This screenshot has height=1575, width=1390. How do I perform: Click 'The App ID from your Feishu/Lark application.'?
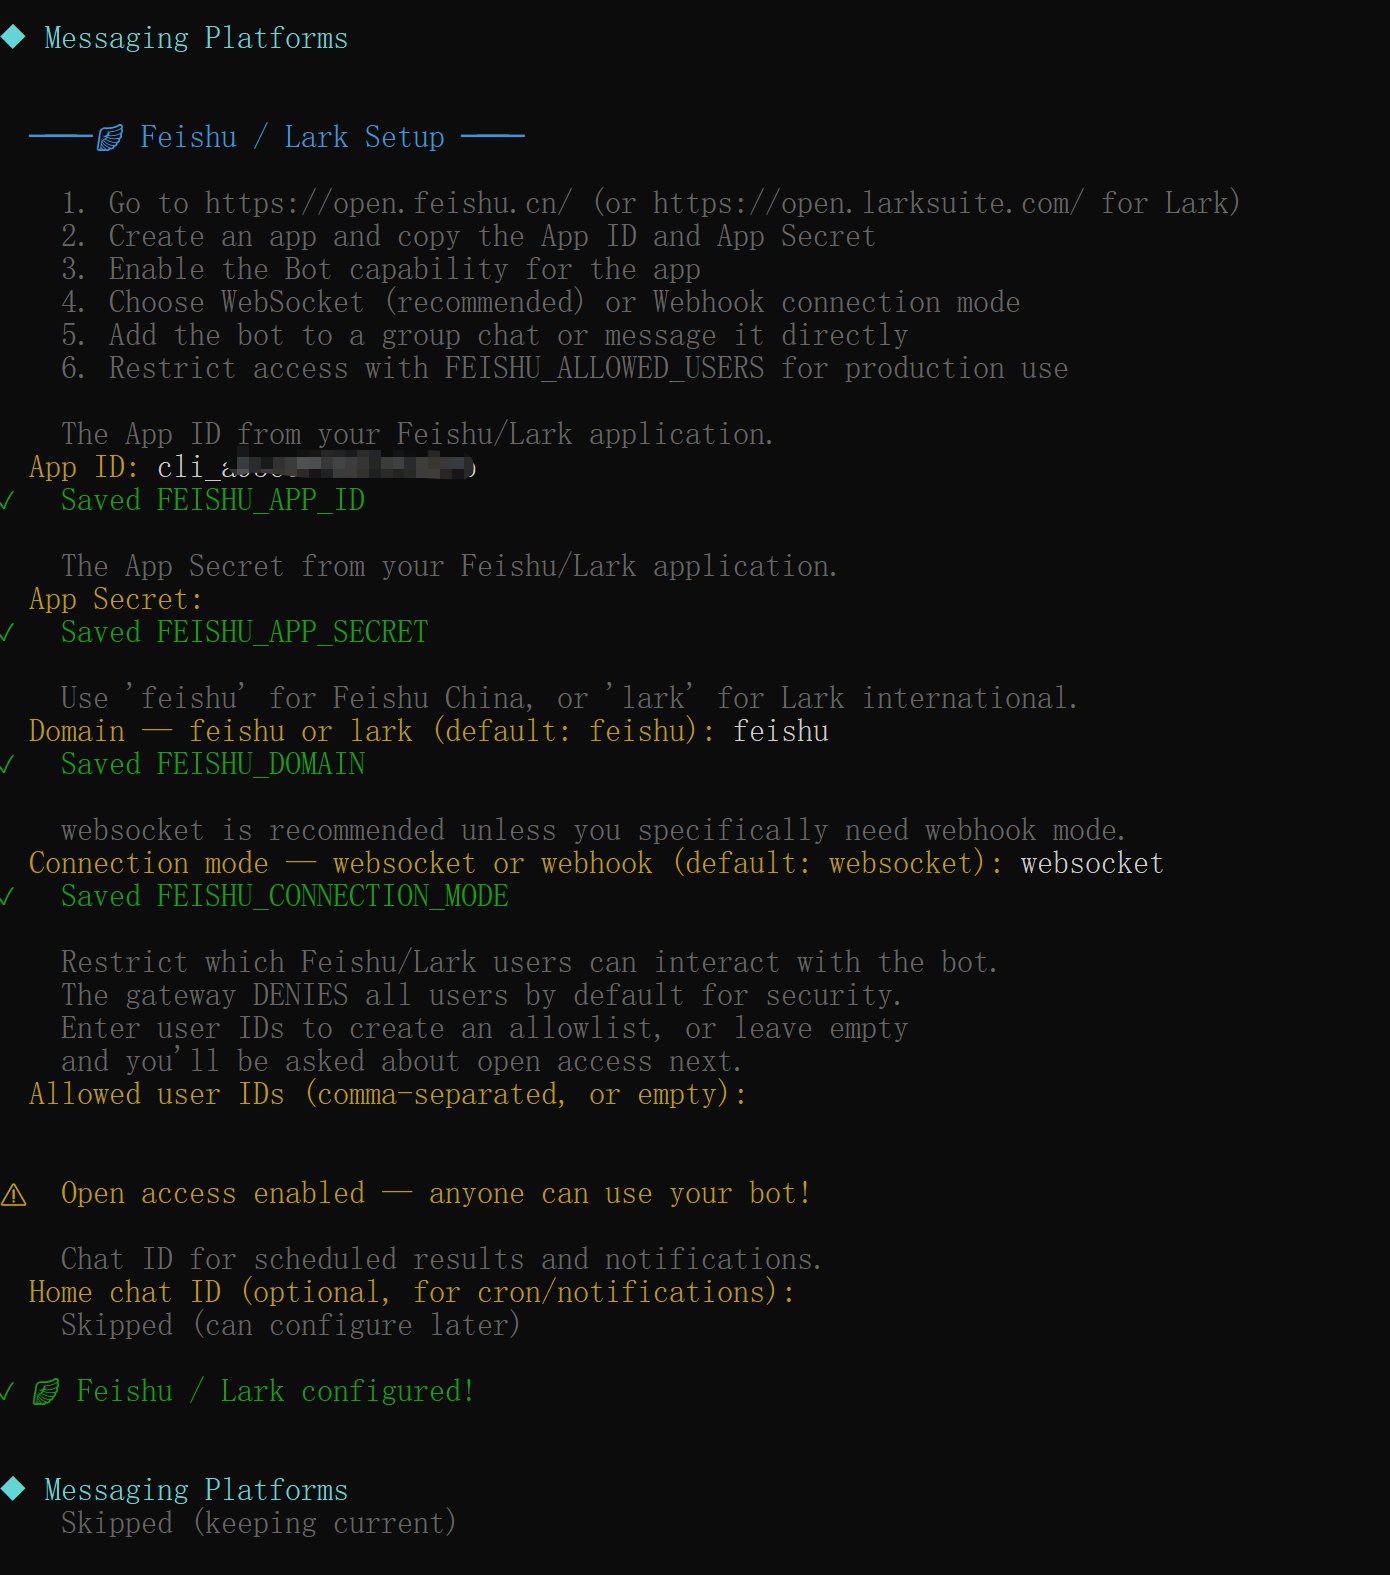tap(417, 434)
